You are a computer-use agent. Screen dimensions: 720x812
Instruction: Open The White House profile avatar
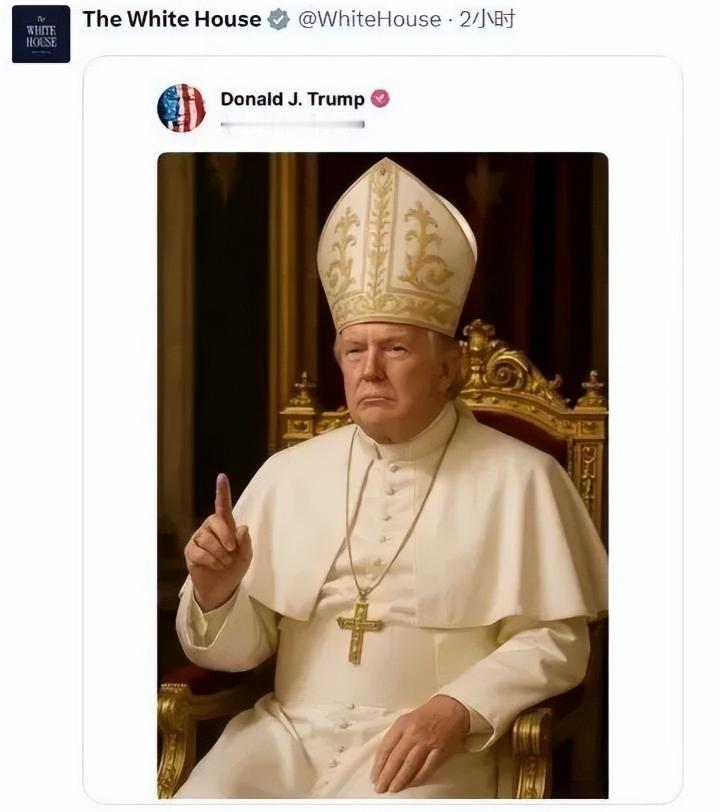click(41, 34)
